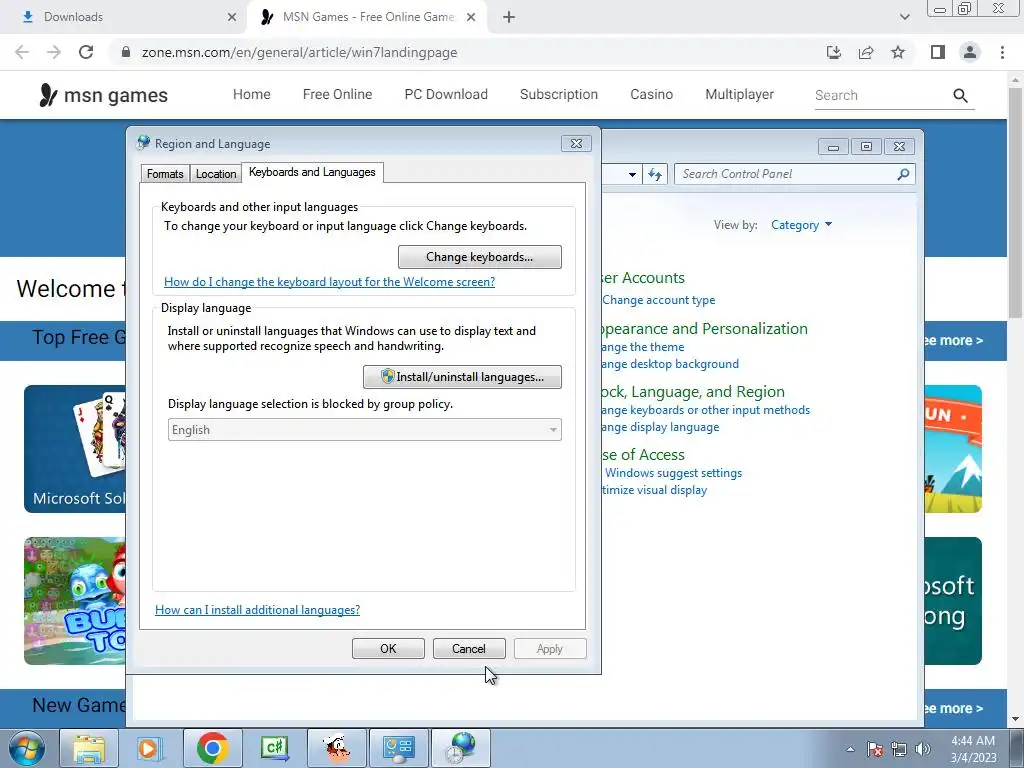Click the volume speaker tray icon
1024x768 pixels.
923,749
